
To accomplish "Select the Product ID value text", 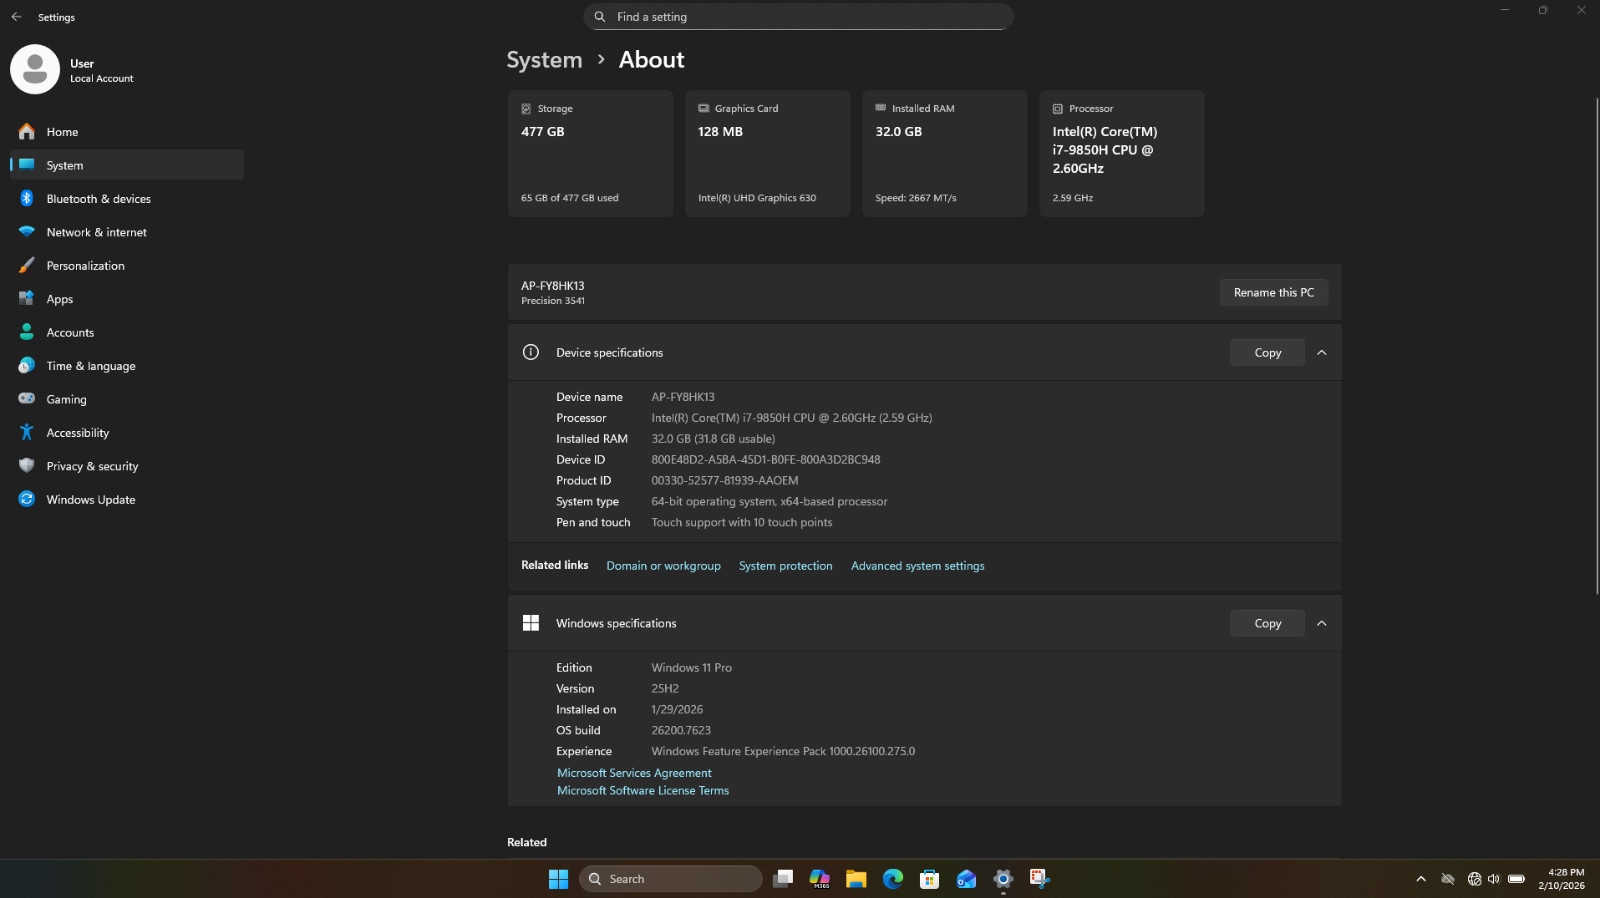I will coord(725,481).
